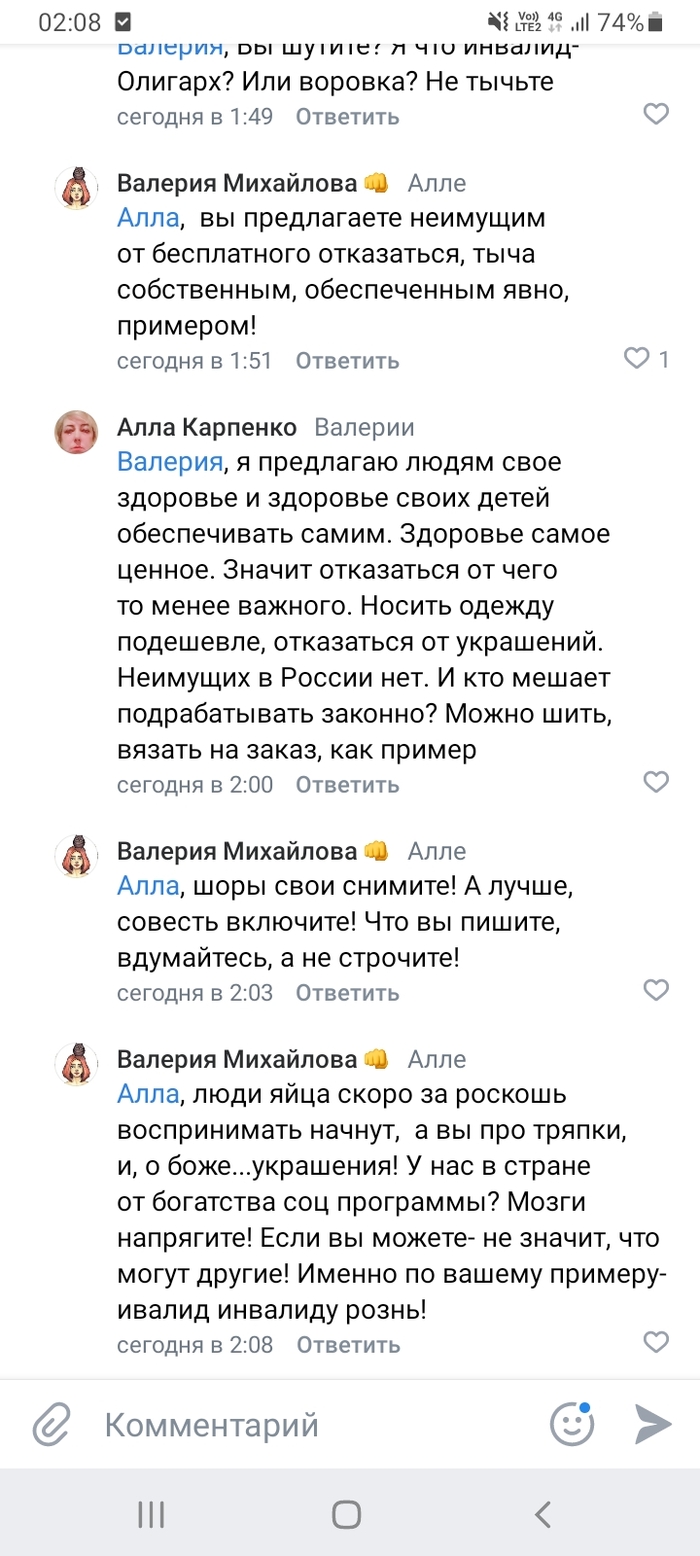Tap the blue Валерия mention in Алла's comment
The width and height of the screenshot is (700, 1556).
pos(169,462)
